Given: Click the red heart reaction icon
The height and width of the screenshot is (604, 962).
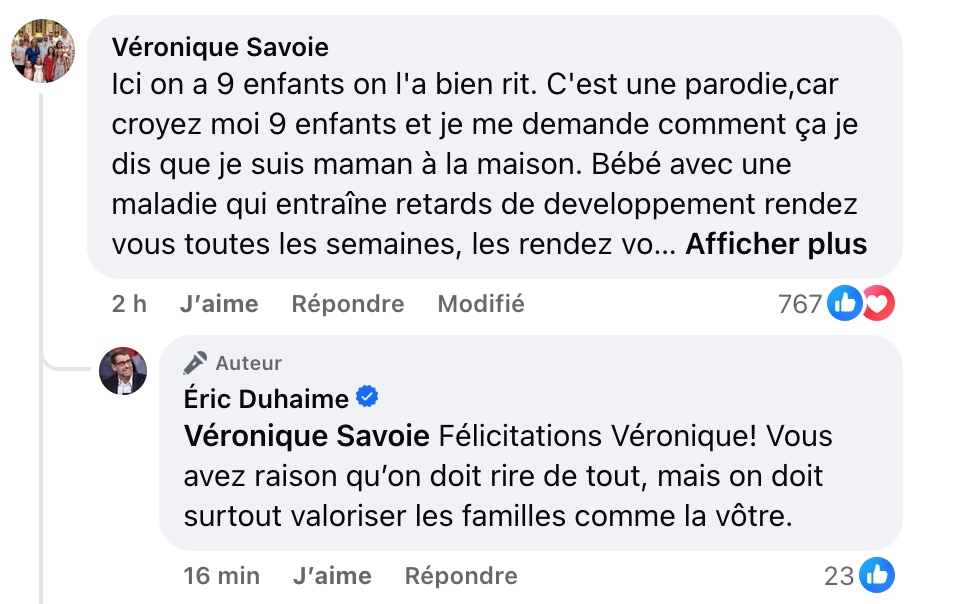Looking at the screenshot, I should coord(877,303).
